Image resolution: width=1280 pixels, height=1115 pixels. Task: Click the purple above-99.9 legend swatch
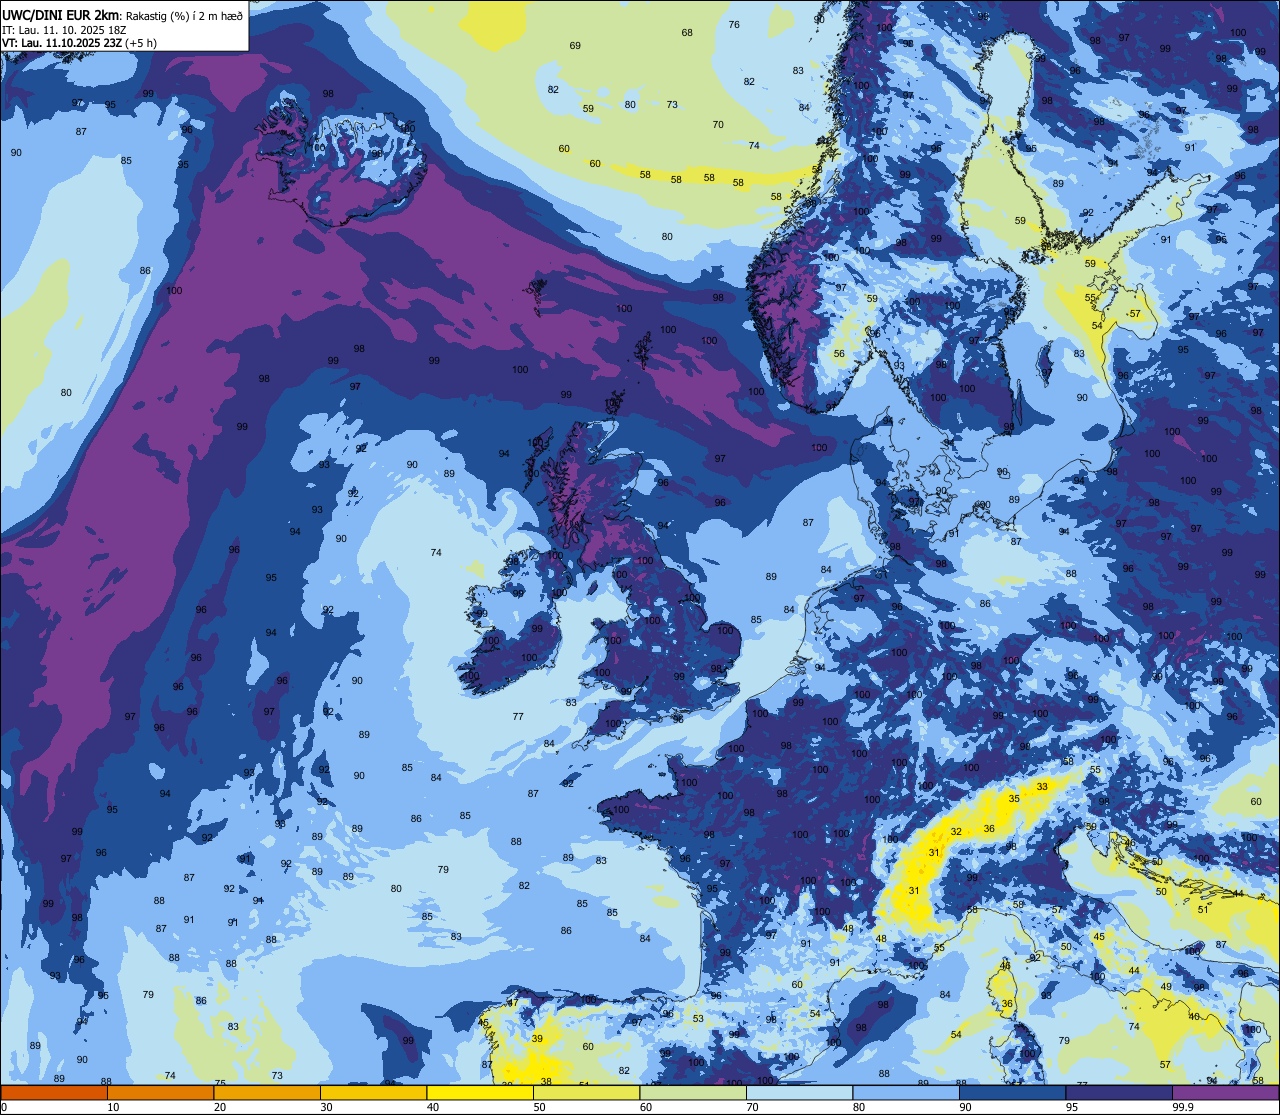pyautogui.click(x=1226, y=1092)
